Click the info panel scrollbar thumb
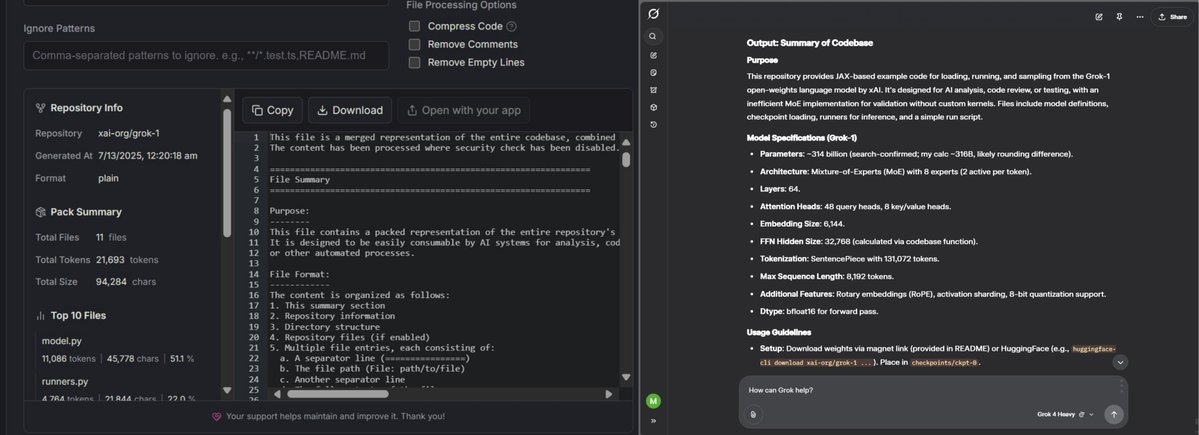1199x435 pixels. click(227, 172)
